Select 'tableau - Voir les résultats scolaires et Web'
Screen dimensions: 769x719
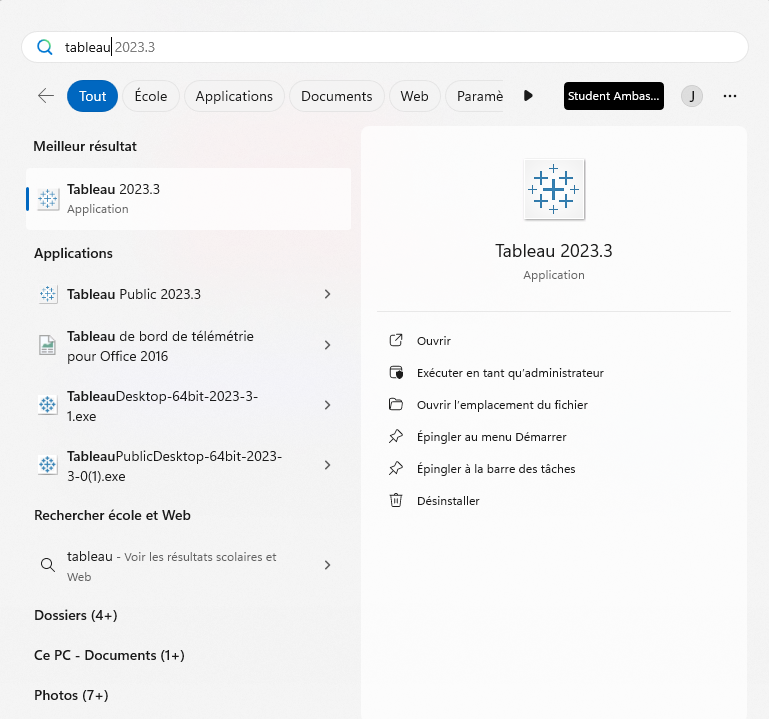click(x=188, y=565)
